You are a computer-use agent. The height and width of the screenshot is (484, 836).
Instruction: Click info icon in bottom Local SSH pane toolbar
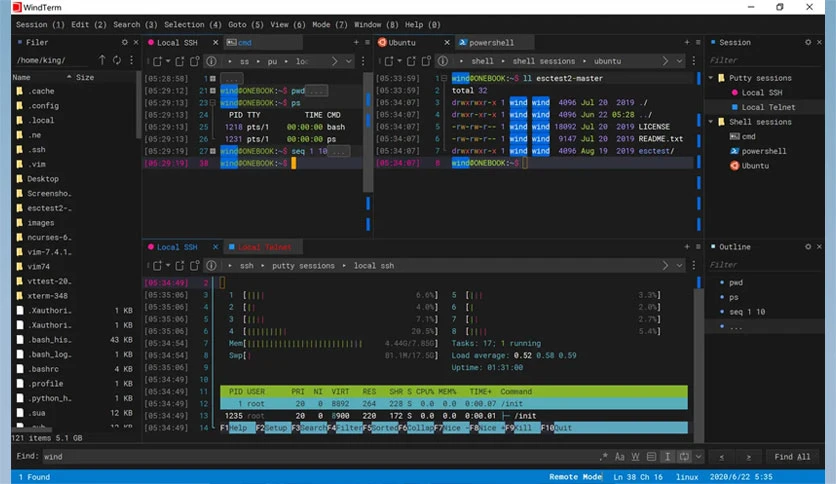coord(211,265)
